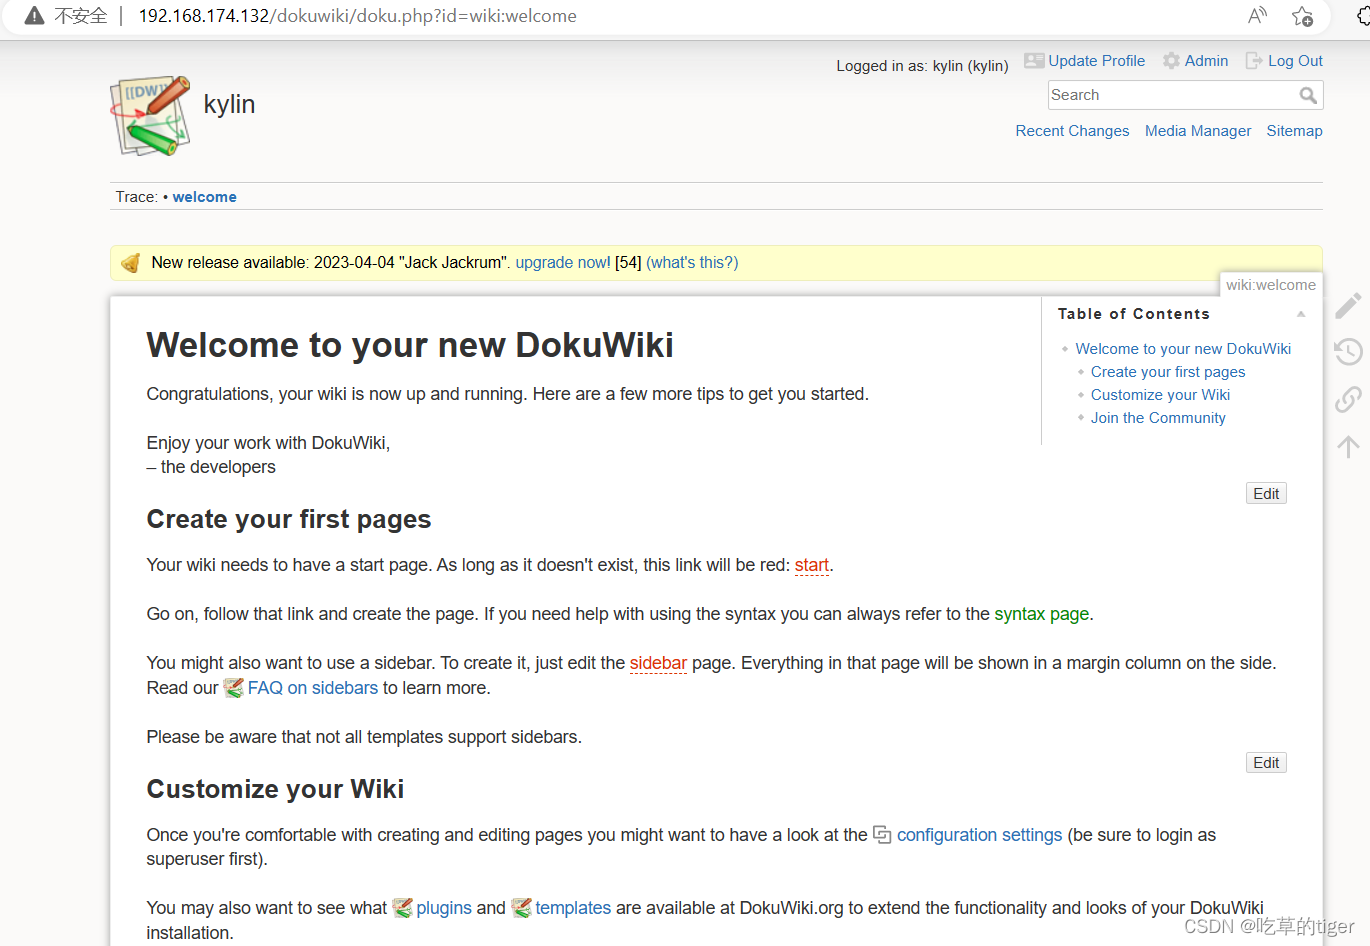
Task: Click the wiki icon before templates link
Action: 521,908
